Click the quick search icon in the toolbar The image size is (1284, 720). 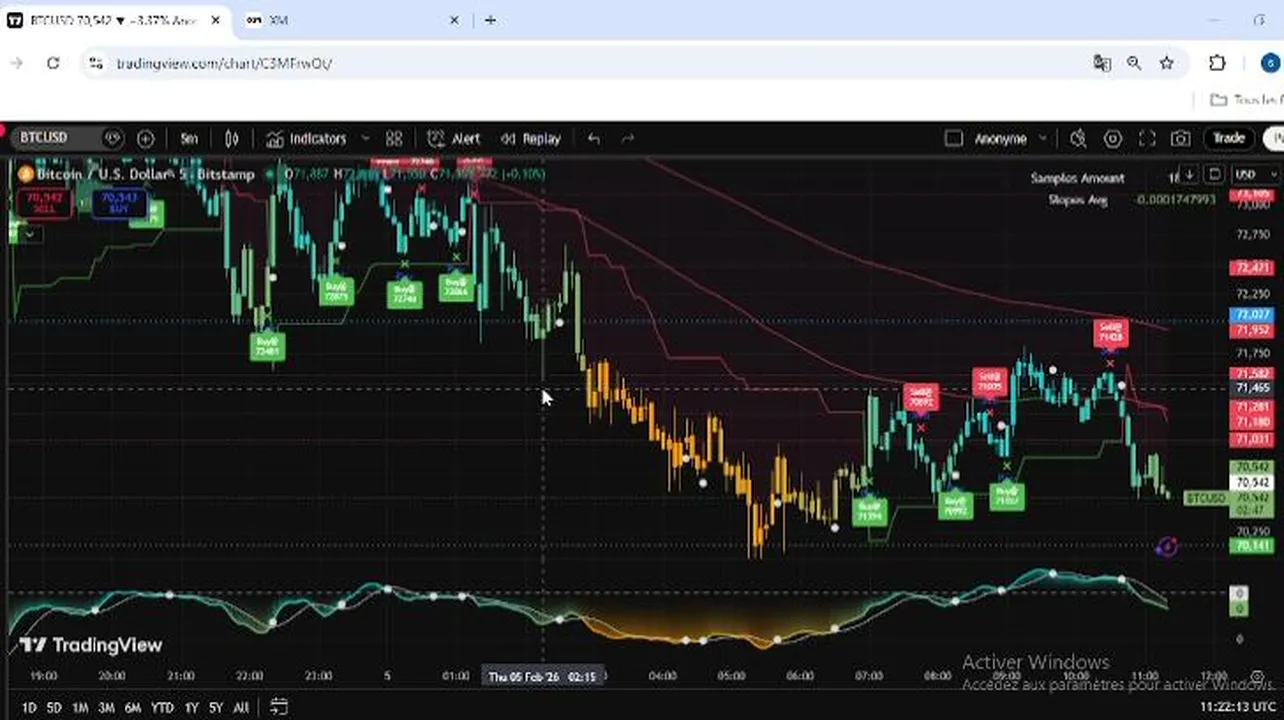pos(1078,139)
